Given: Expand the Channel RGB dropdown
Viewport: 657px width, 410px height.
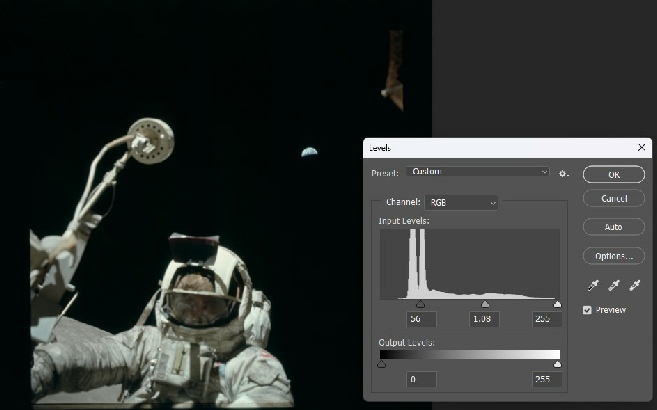Looking at the screenshot, I should coord(461,202).
